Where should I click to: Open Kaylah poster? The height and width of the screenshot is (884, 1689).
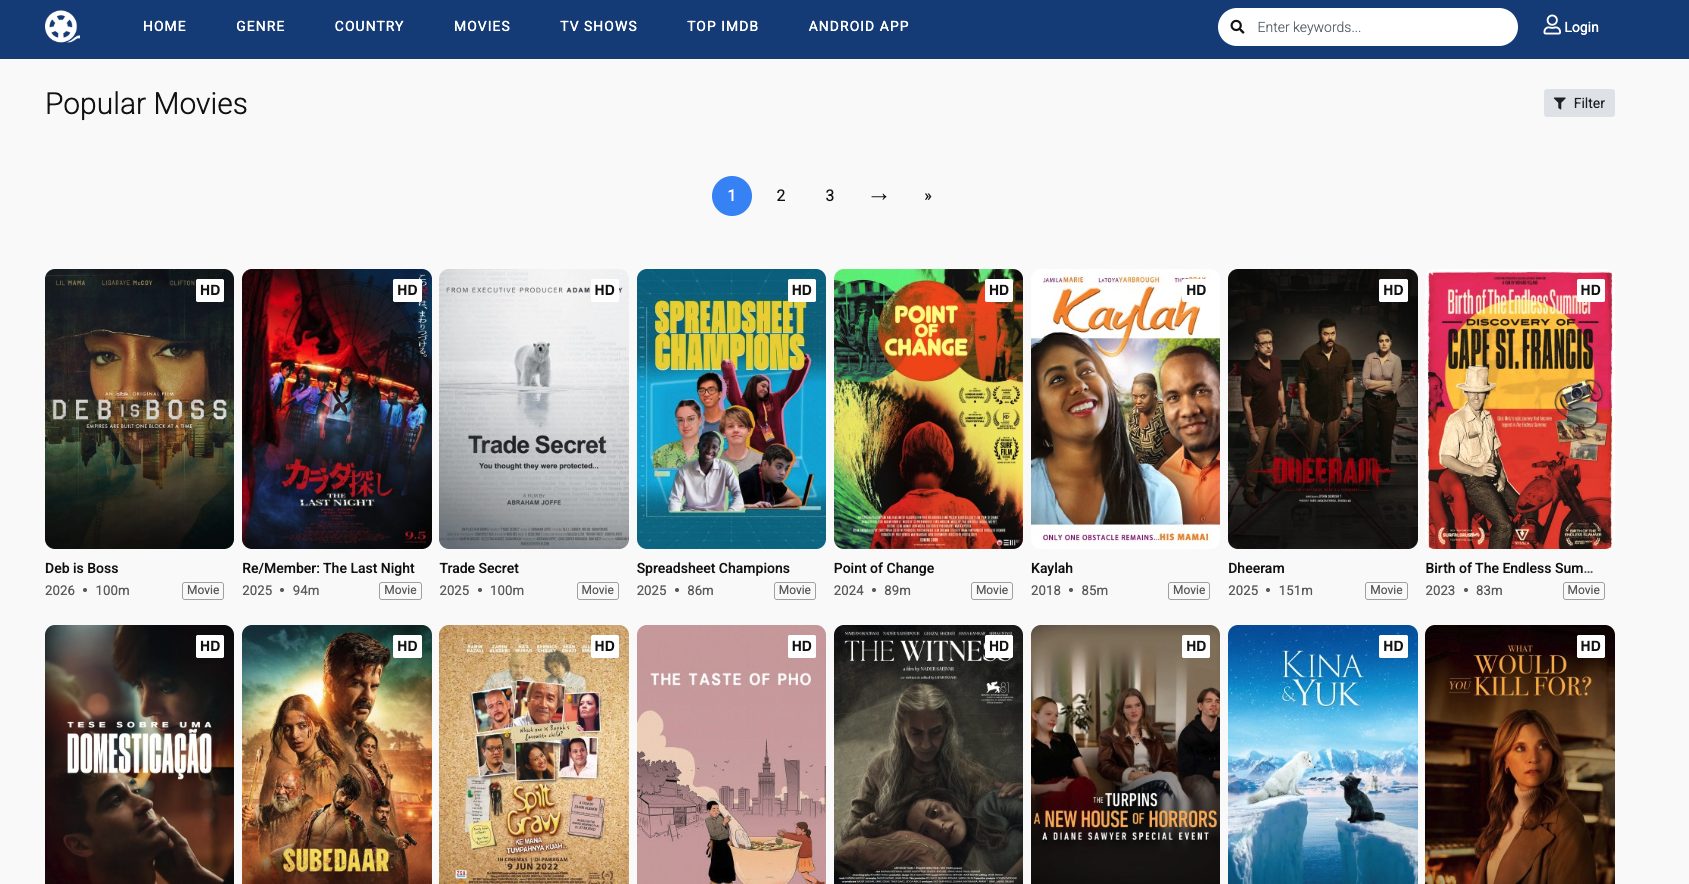(1125, 409)
